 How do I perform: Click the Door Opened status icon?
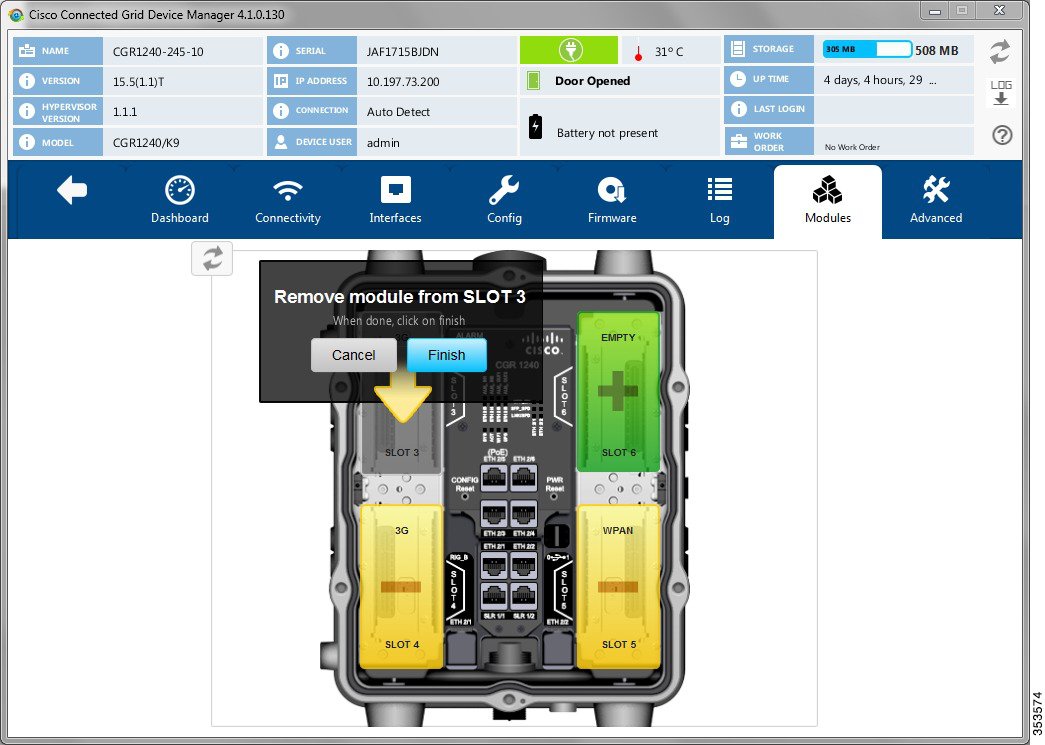click(533, 81)
